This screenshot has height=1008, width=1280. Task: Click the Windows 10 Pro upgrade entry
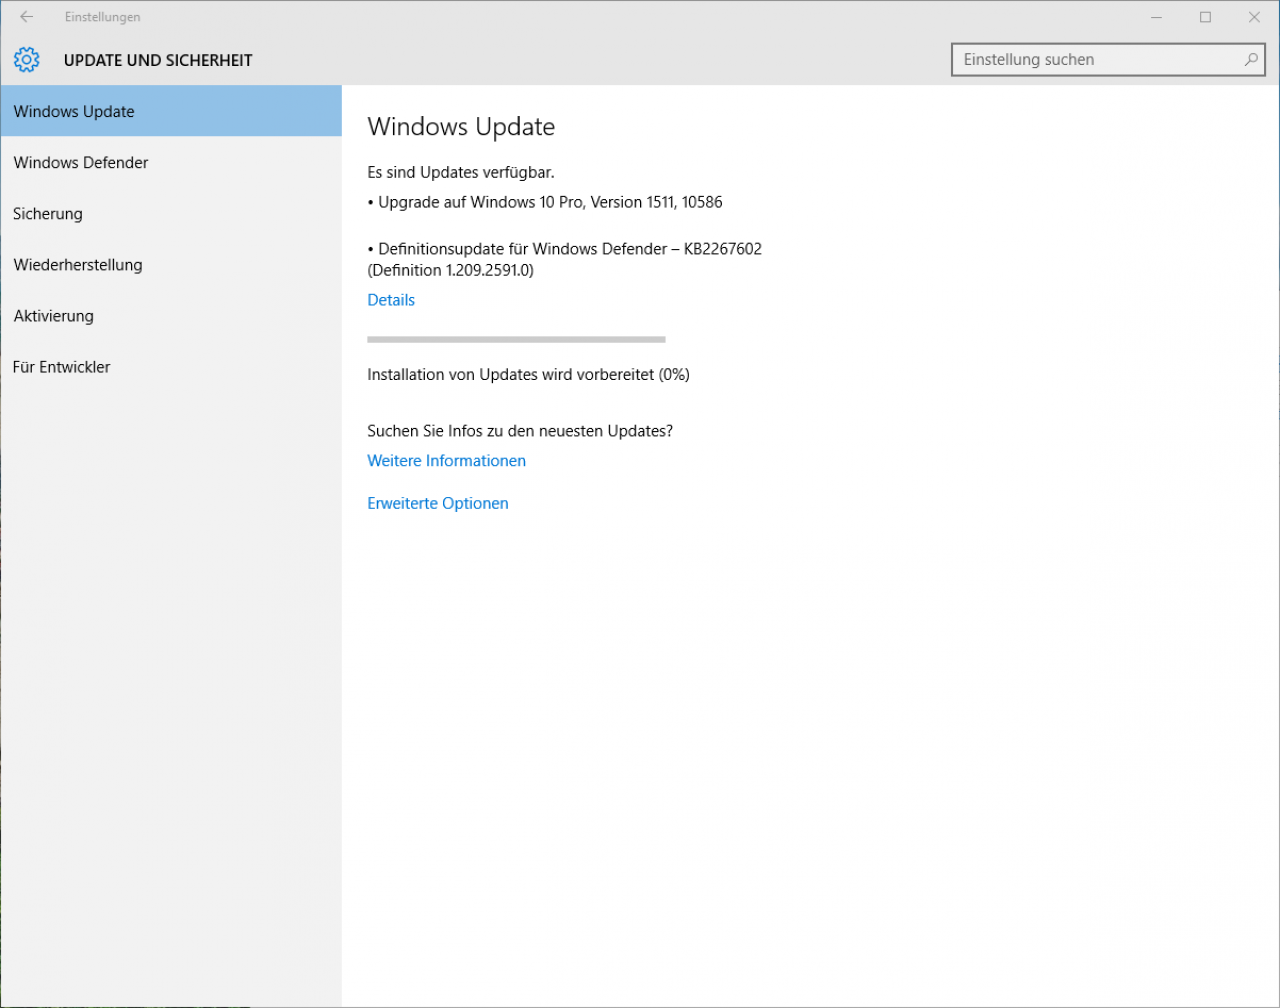[x=545, y=202]
